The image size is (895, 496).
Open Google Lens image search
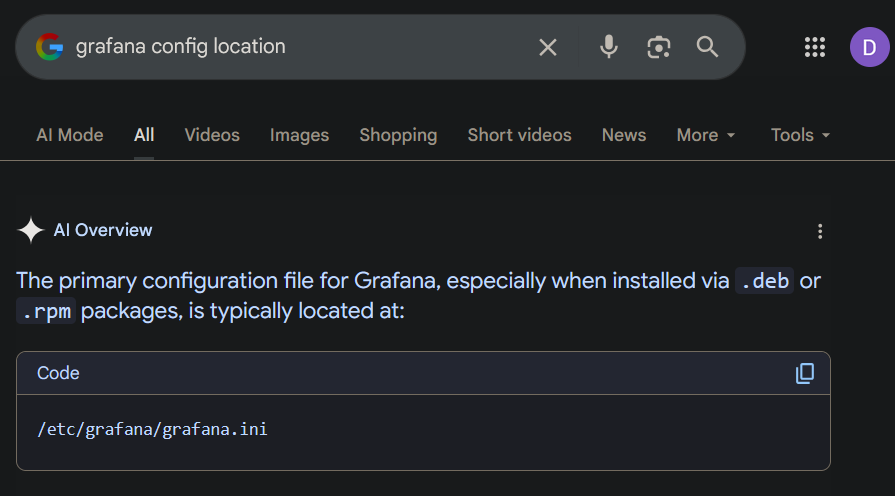(x=658, y=47)
